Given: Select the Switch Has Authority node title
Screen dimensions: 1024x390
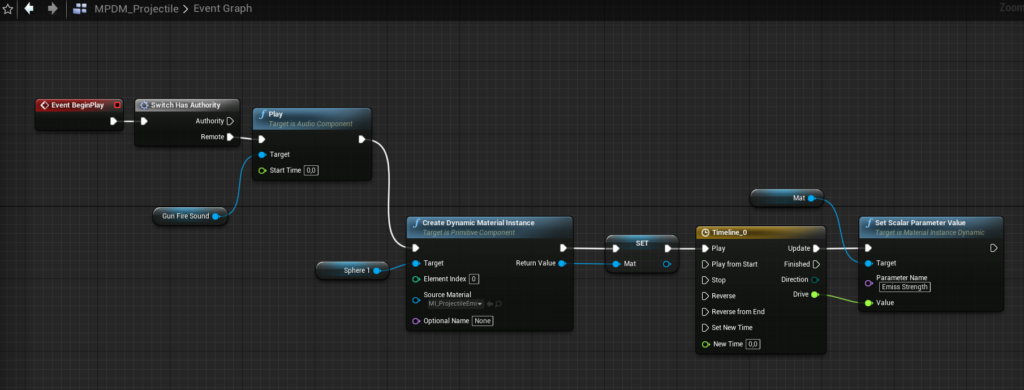Looking at the screenshot, I should click(185, 105).
